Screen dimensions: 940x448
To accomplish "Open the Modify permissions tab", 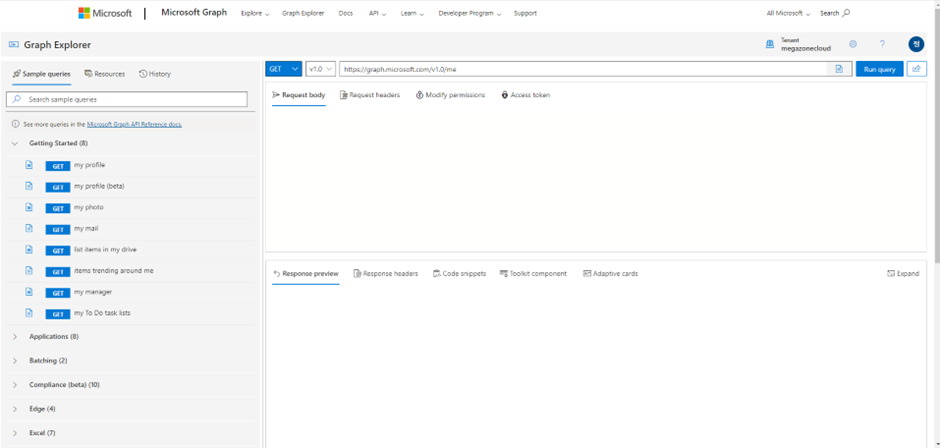I will click(x=450, y=95).
